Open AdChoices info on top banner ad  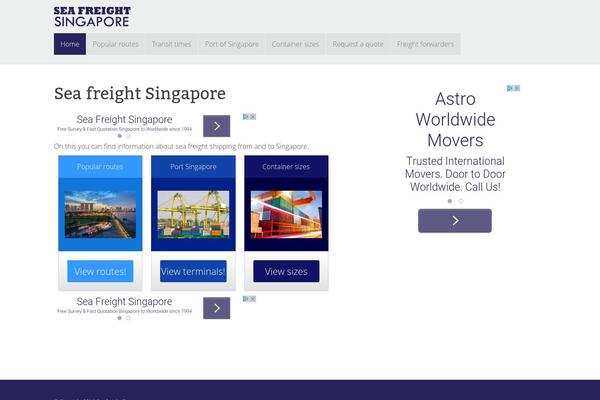(x=246, y=117)
